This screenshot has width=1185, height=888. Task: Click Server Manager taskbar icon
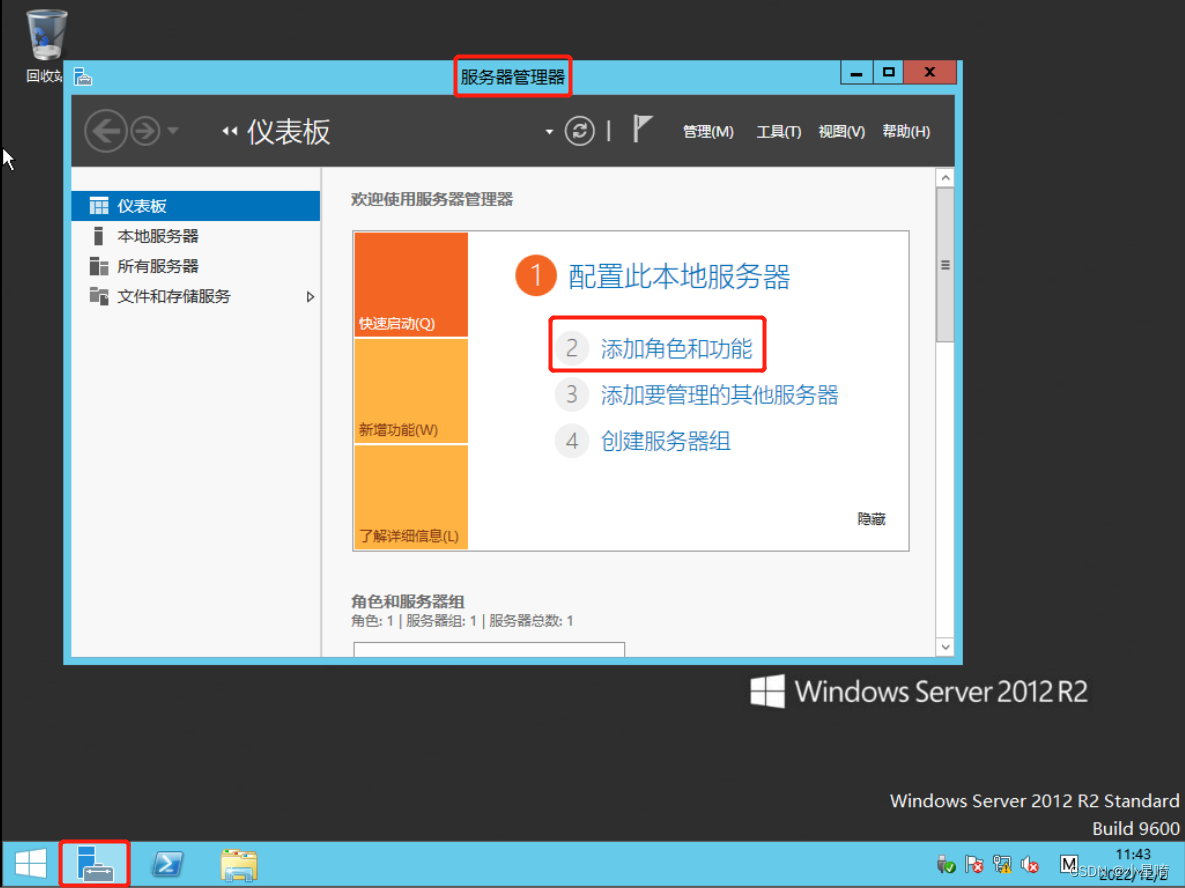(94, 863)
